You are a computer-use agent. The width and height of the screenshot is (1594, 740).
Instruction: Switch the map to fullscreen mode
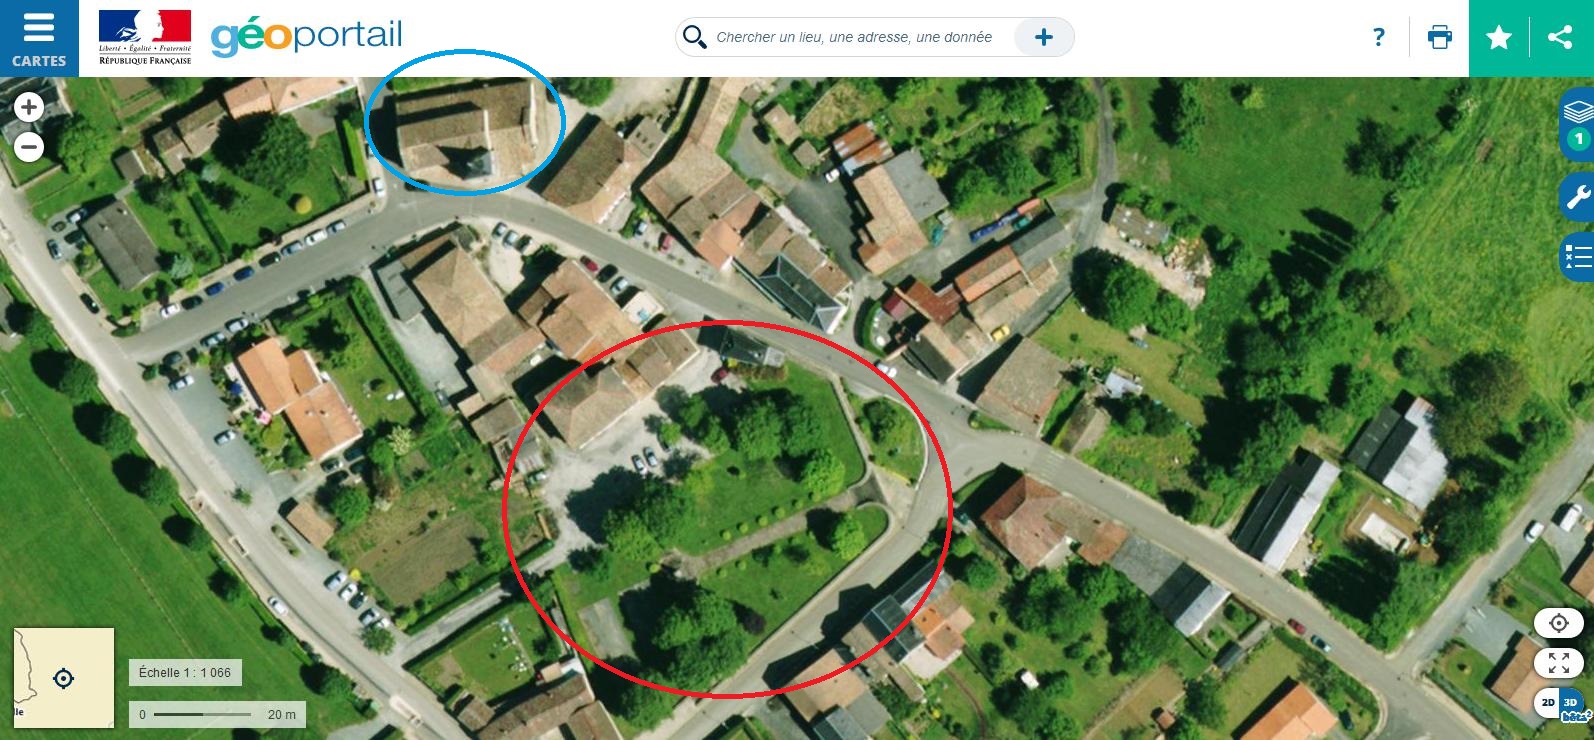point(1559,663)
